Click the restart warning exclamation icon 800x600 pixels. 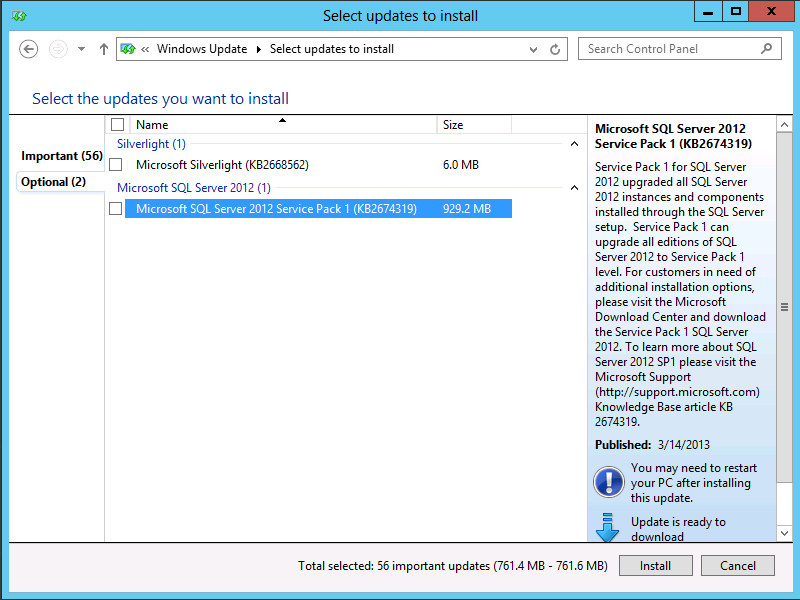pyautogui.click(x=609, y=482)
